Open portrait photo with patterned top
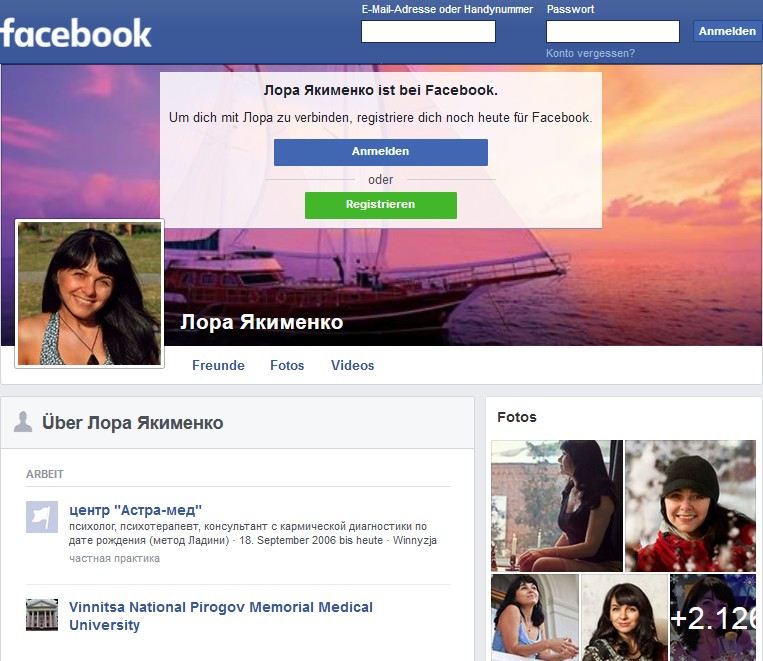 tap(624, 617)
